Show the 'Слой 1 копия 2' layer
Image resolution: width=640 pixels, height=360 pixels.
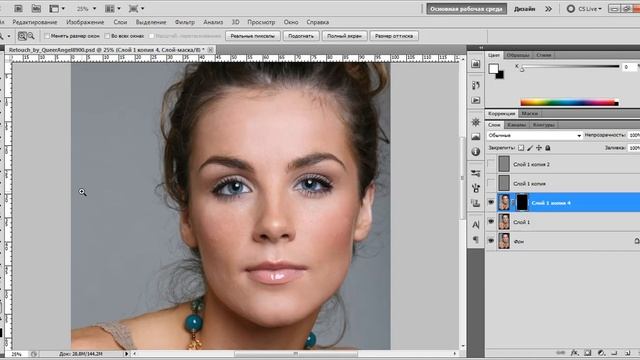click(491, 164)
